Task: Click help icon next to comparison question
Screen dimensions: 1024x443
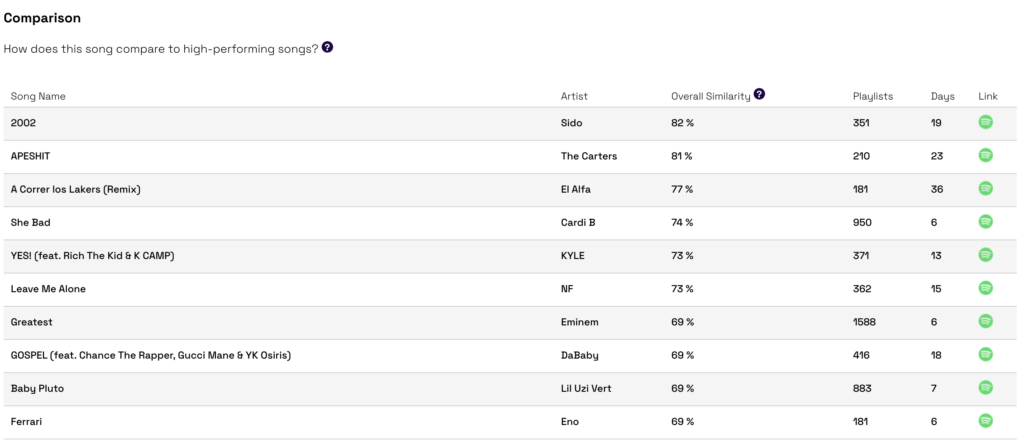Action: (x=327, y=47)
